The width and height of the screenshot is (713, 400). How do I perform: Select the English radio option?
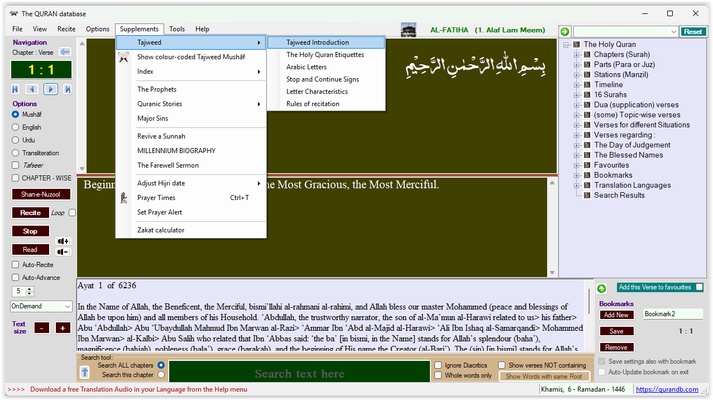pyautogui.click(x=15, y=127)
